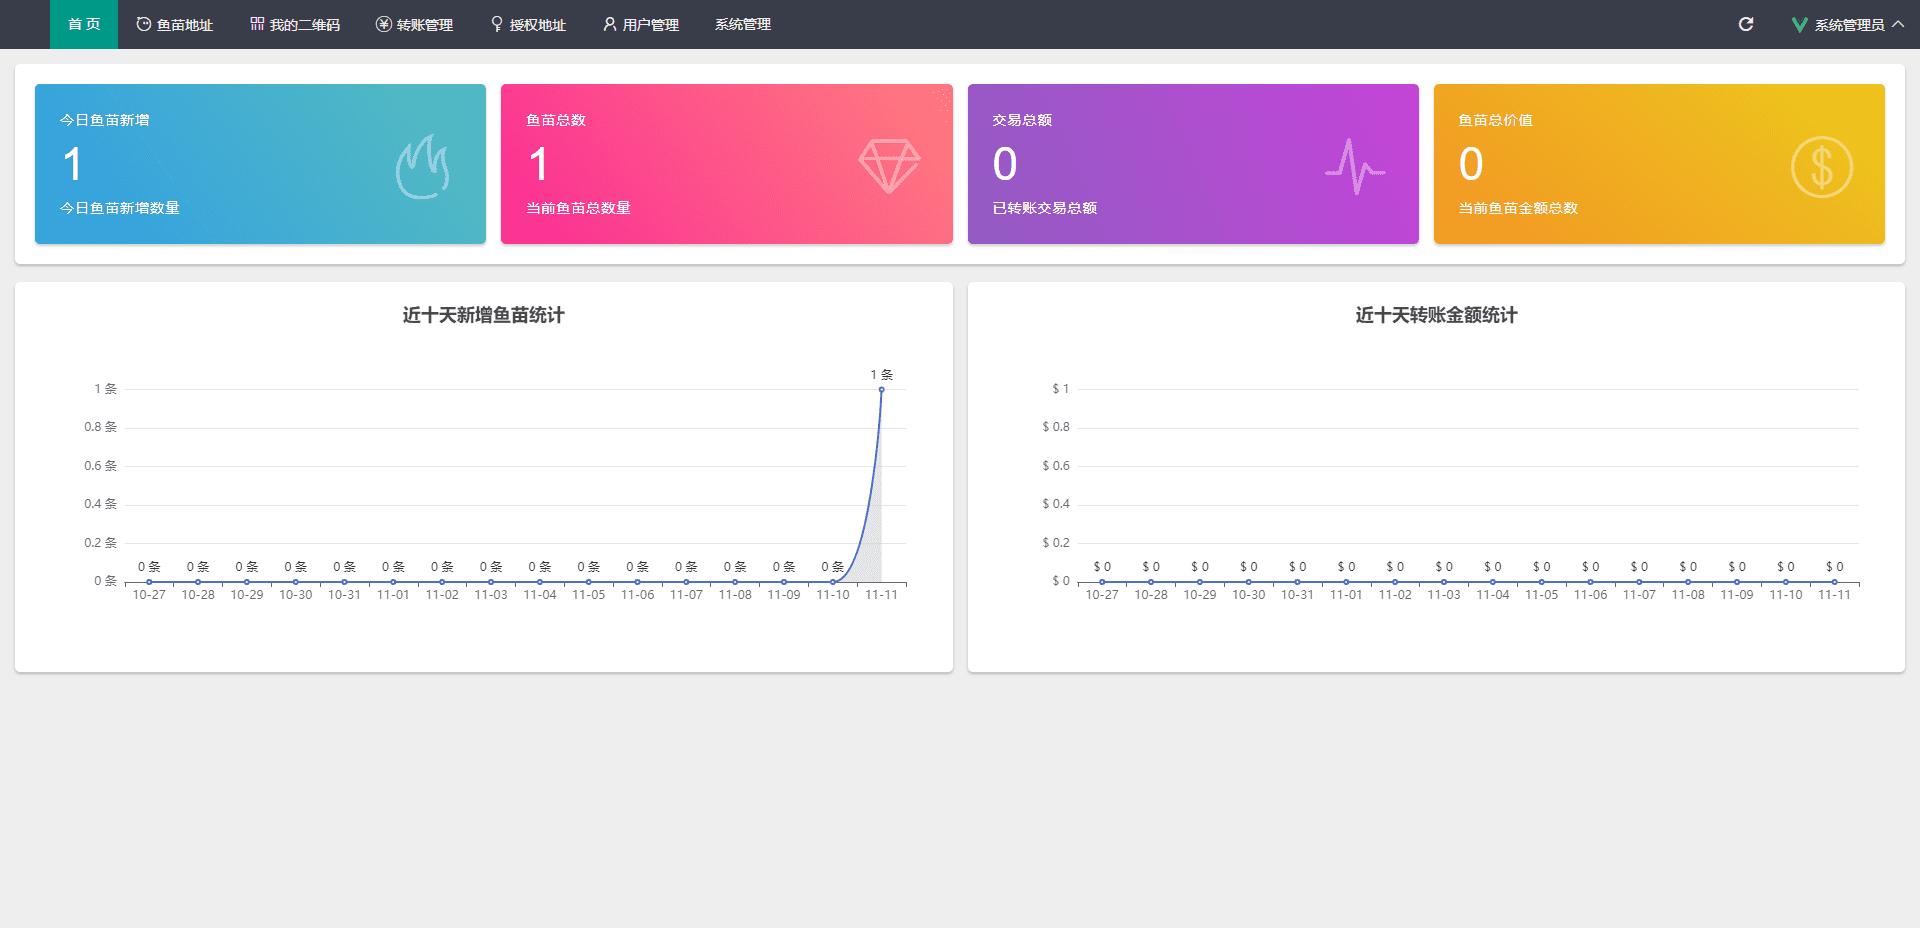Click the diamond icon on total count card
The image size is (1920, 928).
click(x=888, y=166)
